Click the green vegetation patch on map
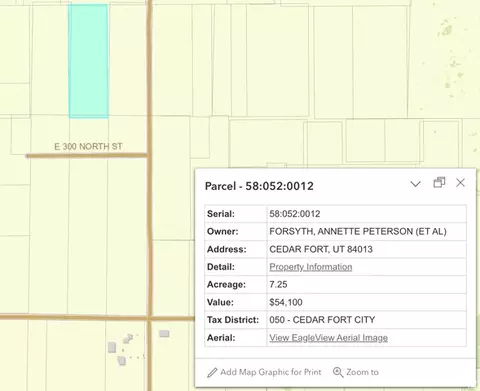Screen dimensions: 480x391 [446, 30]
